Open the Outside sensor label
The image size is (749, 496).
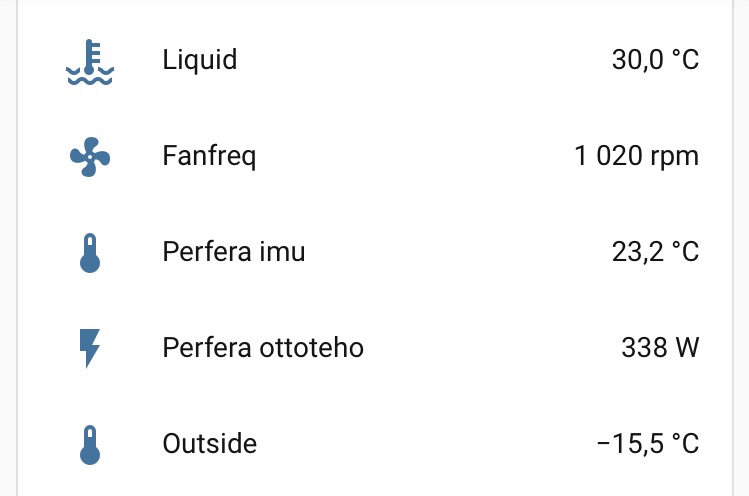(209, 444)
